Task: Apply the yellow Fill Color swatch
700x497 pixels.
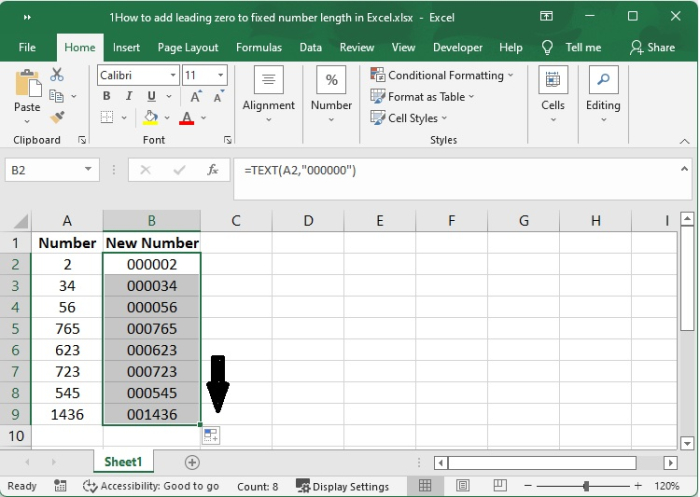Action: pos(150,118)
